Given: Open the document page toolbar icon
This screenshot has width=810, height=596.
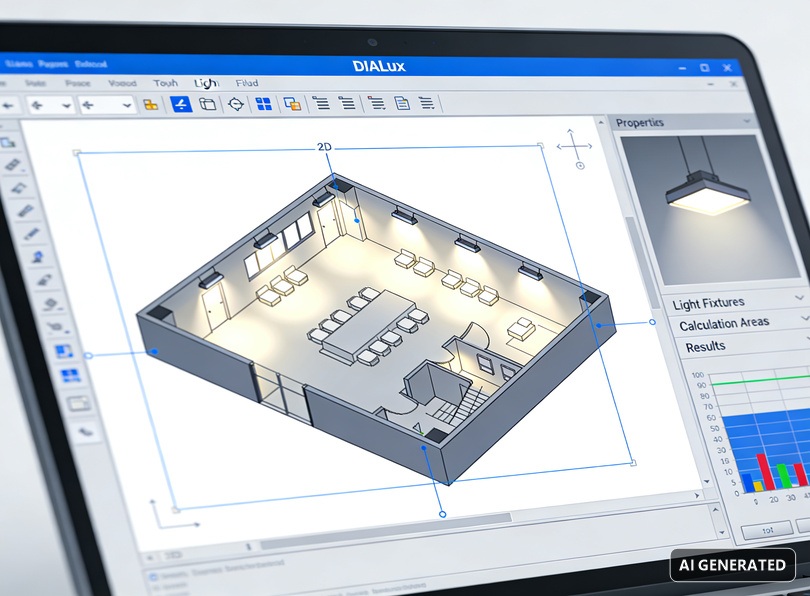Looking at the screenshot, I should (402, 103).
